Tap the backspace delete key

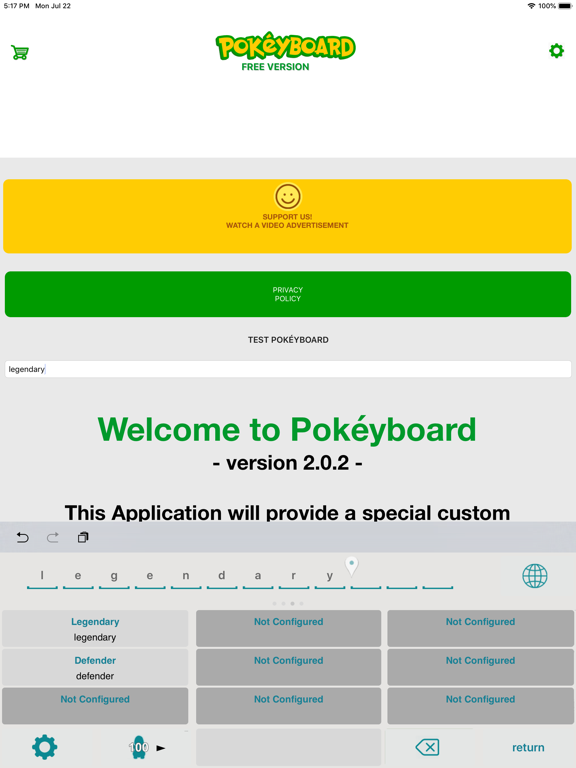click(427, 747)
